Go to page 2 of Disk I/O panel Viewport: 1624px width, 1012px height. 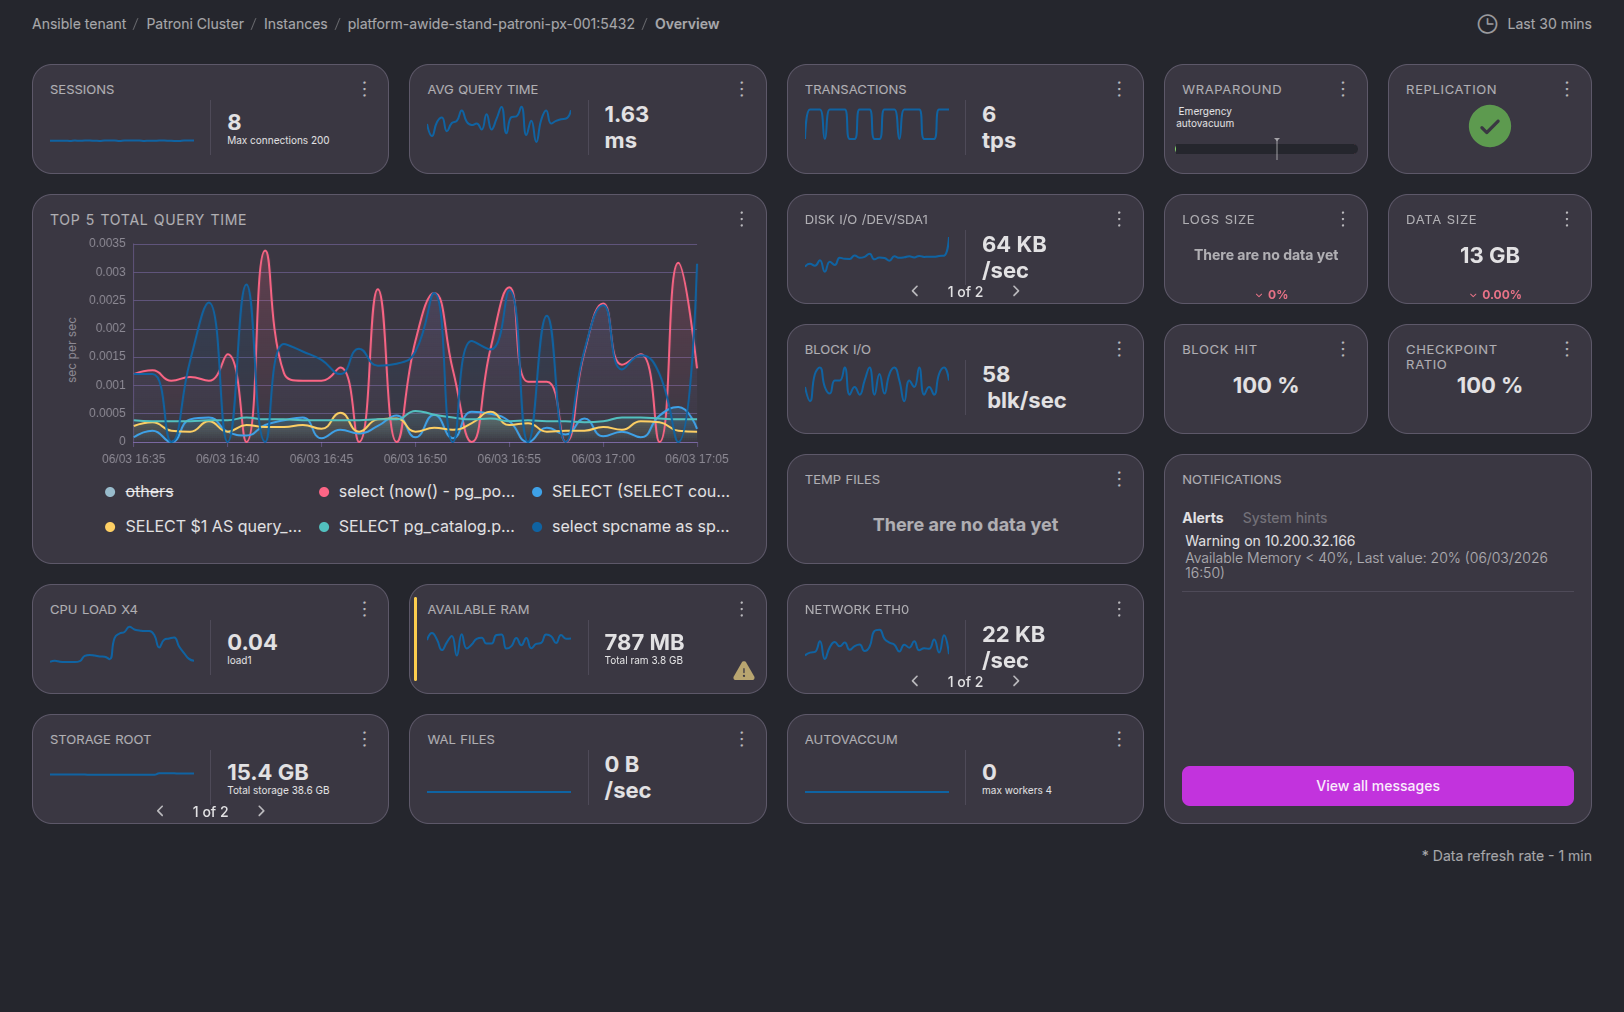point(1016,291)
